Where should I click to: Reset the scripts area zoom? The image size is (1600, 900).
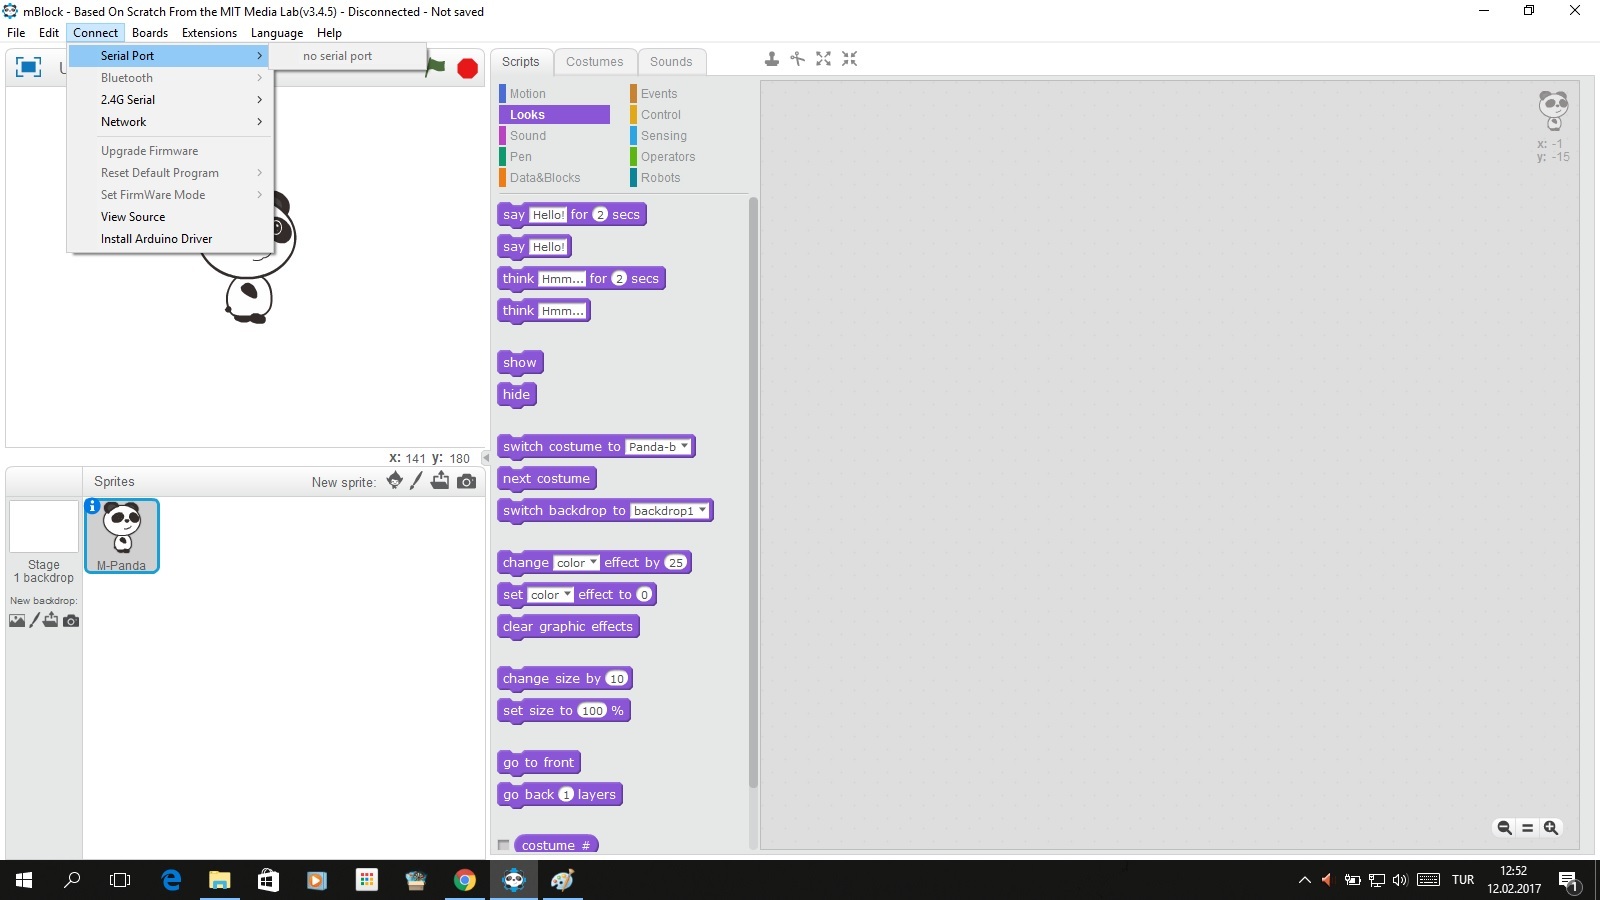pos(1527,828)
